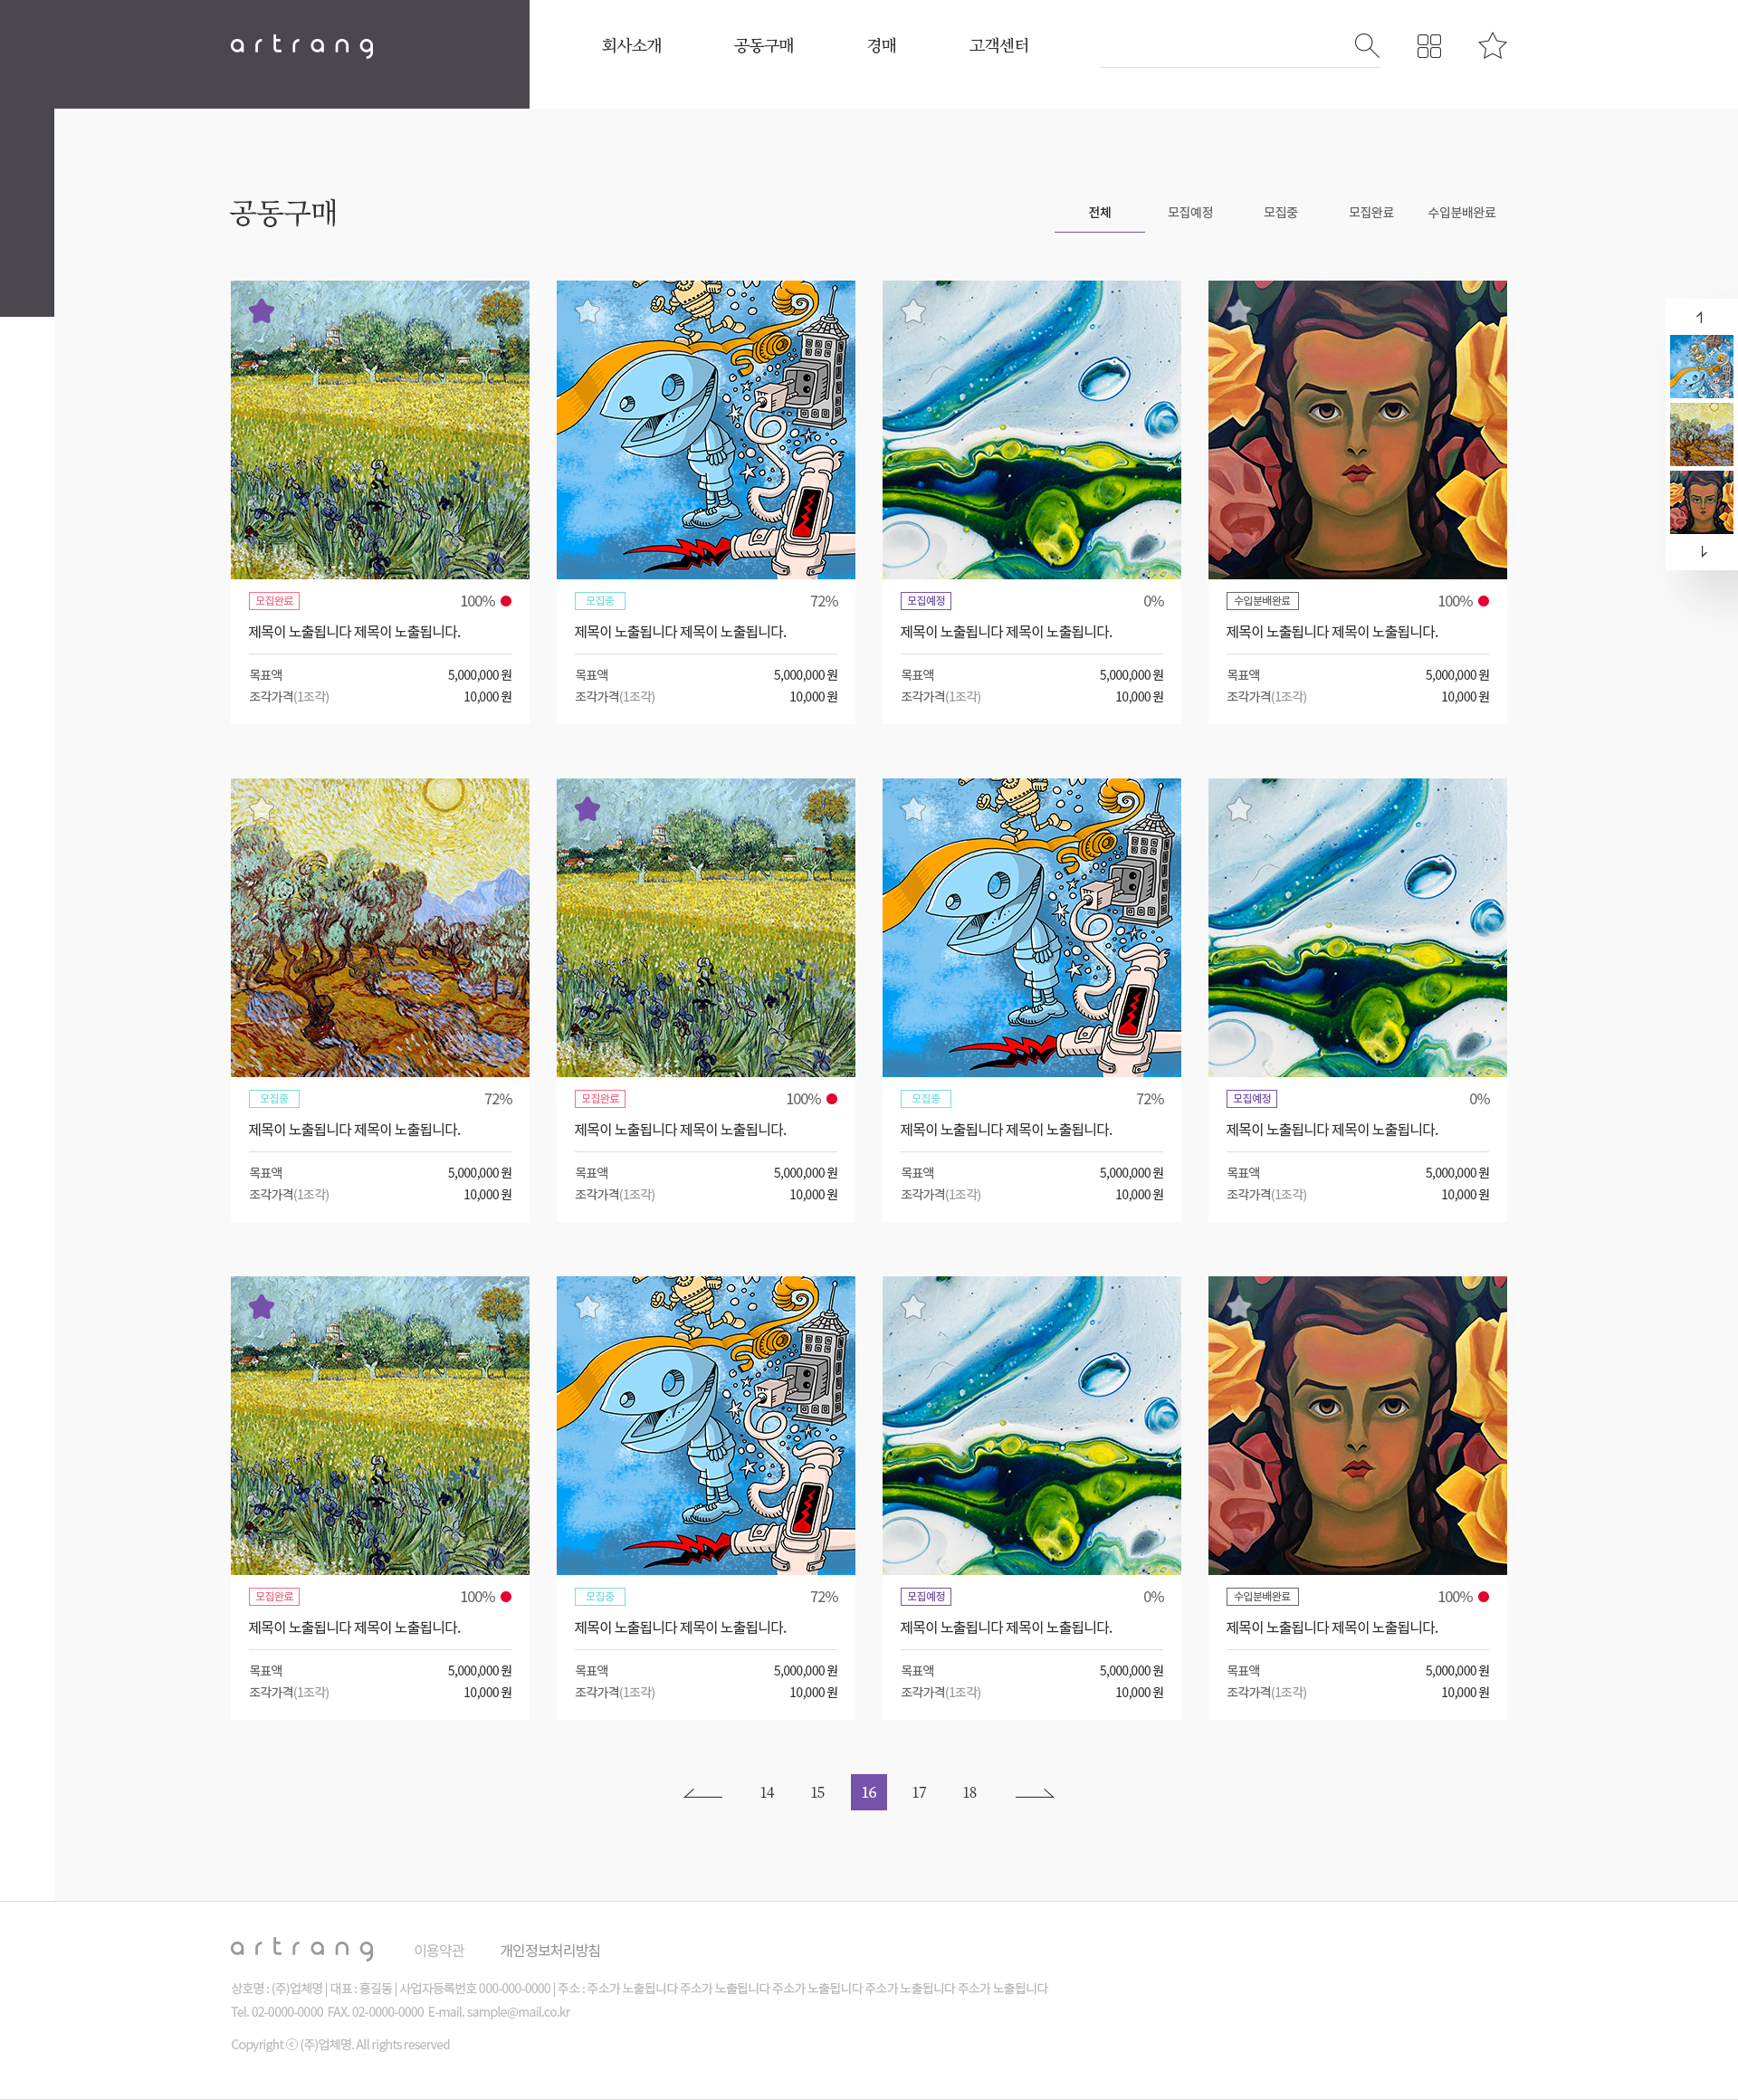
Task: Toggle favorite star on first row robot artwork
Action: click(x=587, y=311)
